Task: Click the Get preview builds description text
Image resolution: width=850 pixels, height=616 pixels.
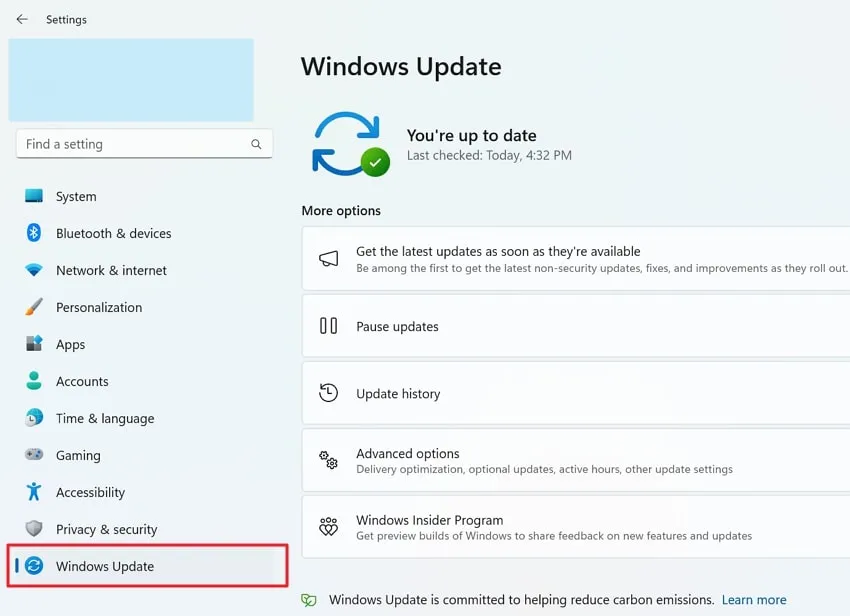Action: point(554,536)
